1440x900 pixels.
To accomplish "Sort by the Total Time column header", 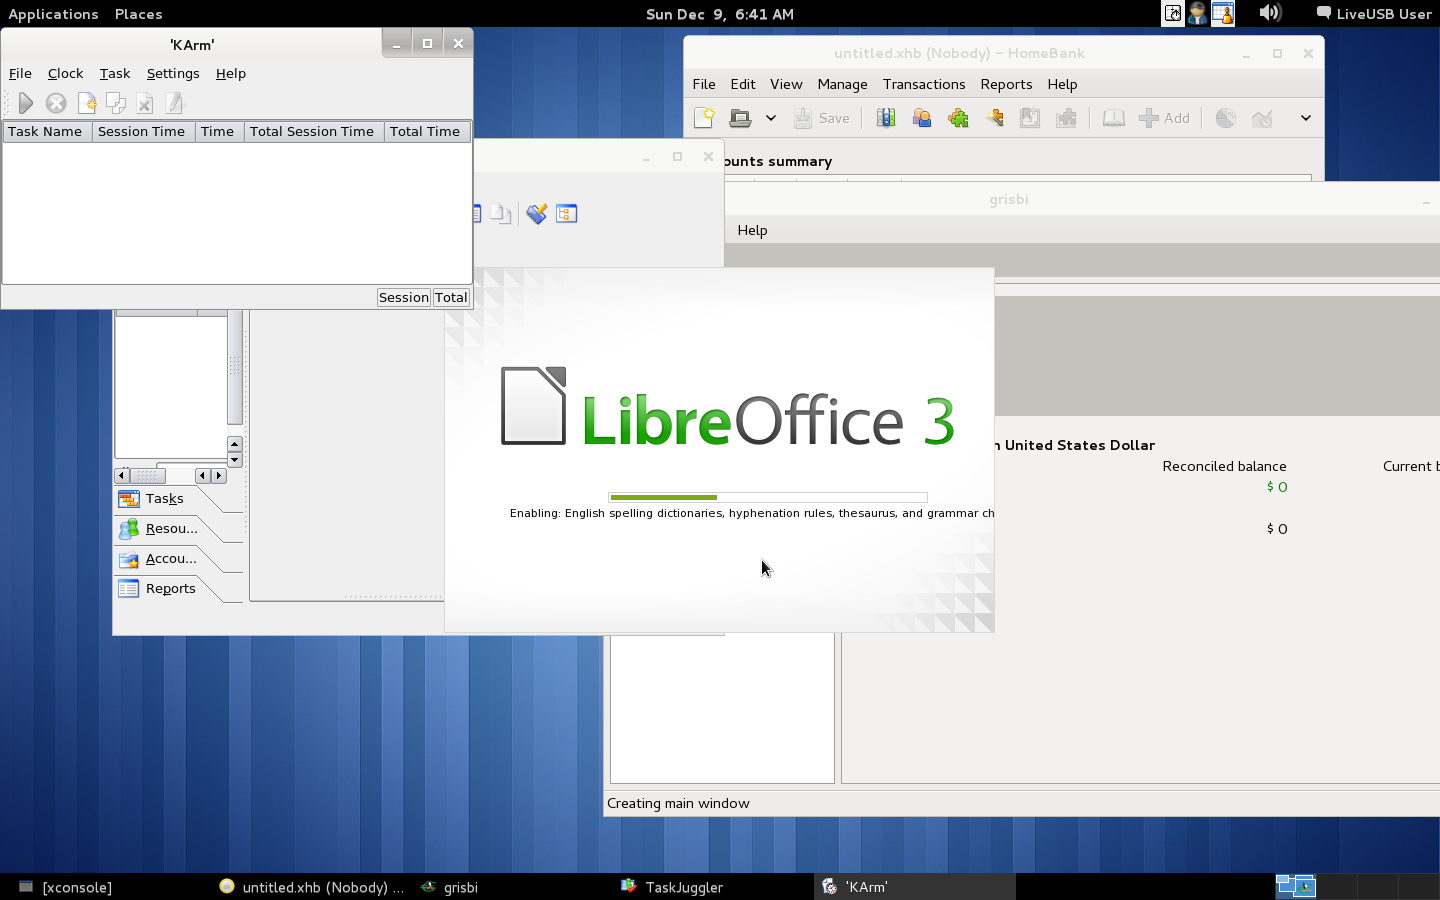I will pyautogui.click(x=427, y=132).
